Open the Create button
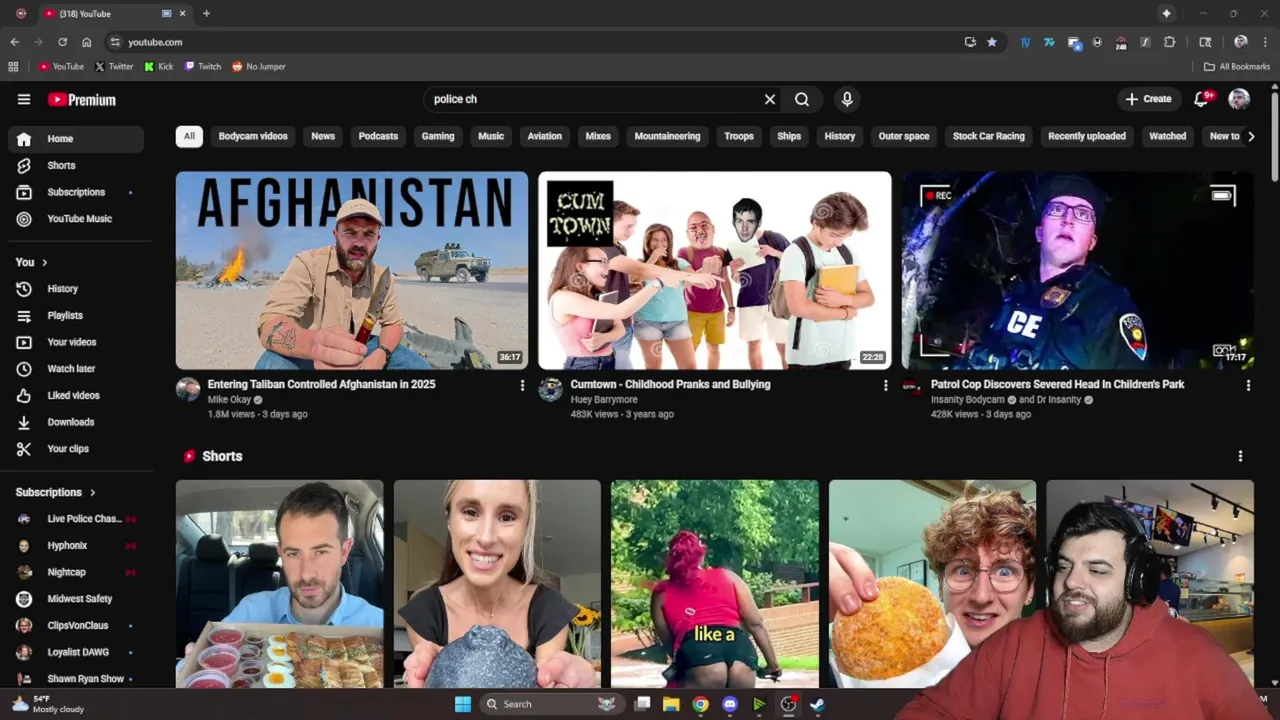Image resolution: width=1280 pixels, height=720 pixels. coord(1148,99)
